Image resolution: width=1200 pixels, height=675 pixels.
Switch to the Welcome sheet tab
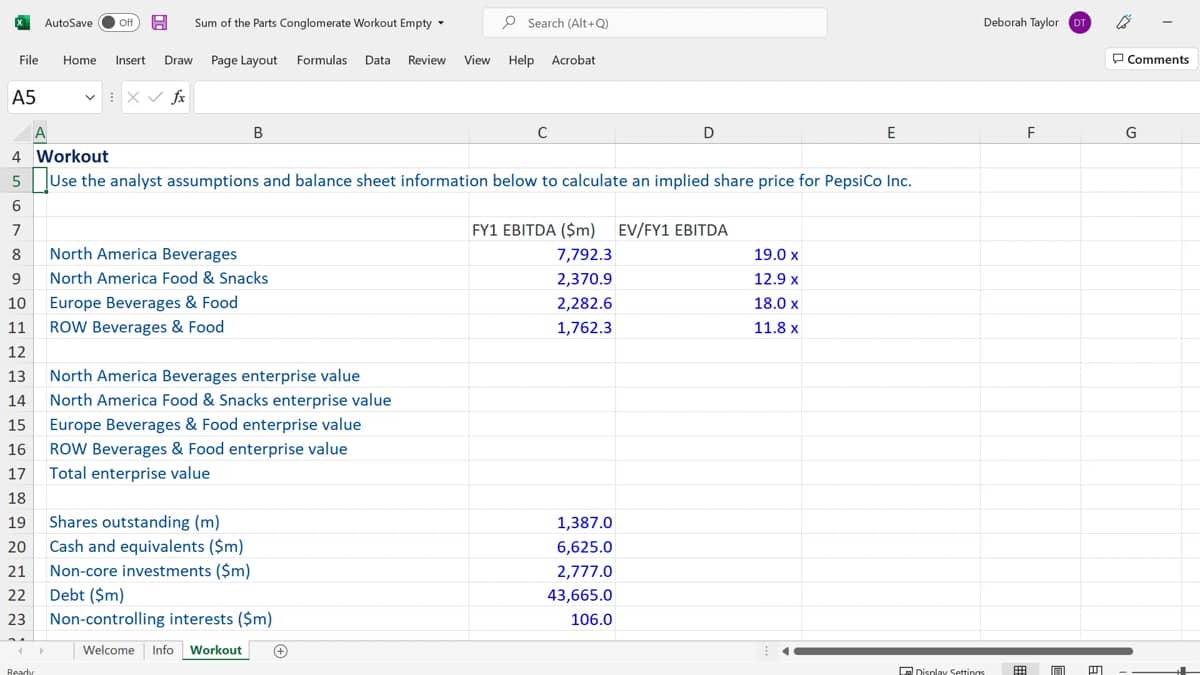[108, 650]
